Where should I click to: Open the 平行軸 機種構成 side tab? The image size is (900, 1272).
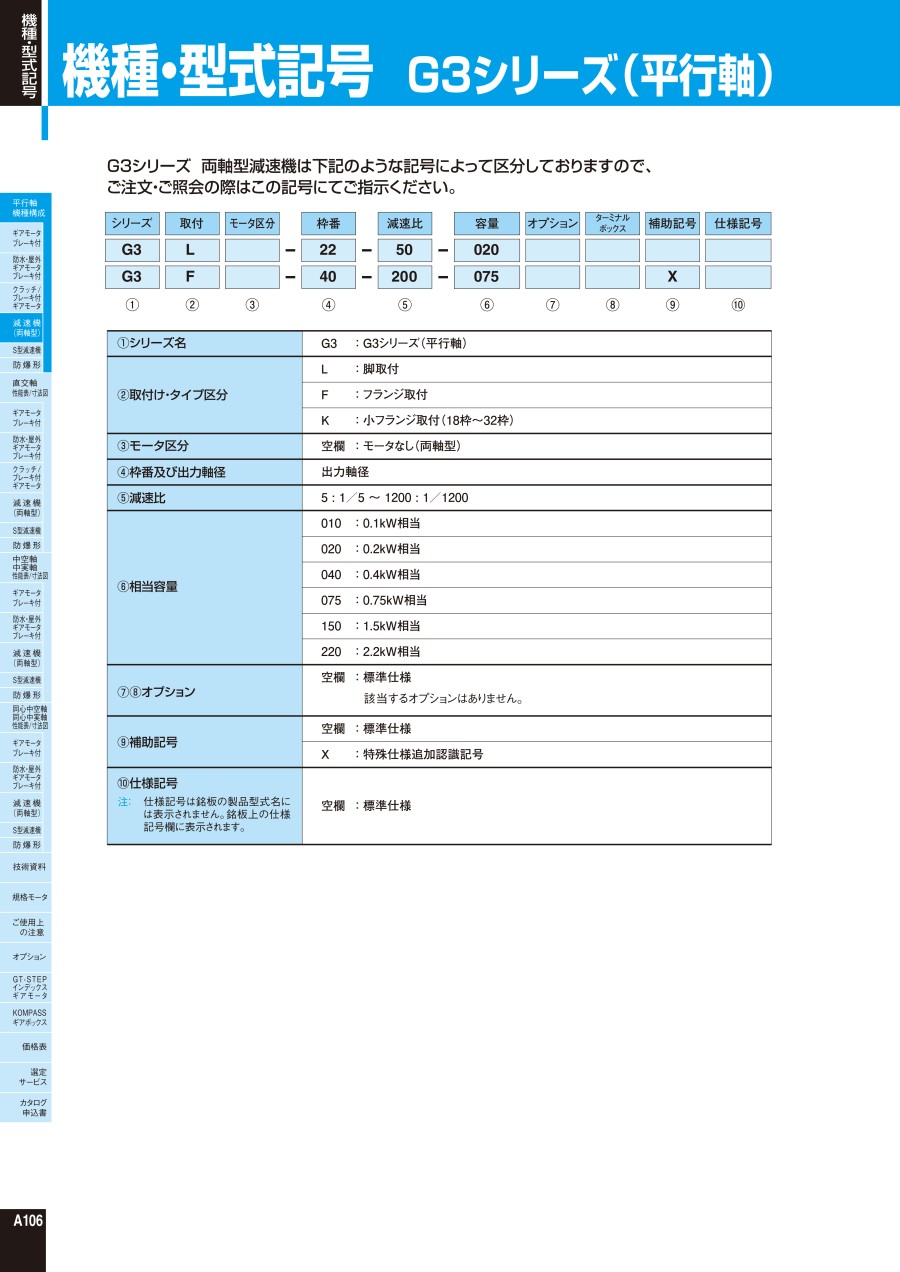click(26, 208)
